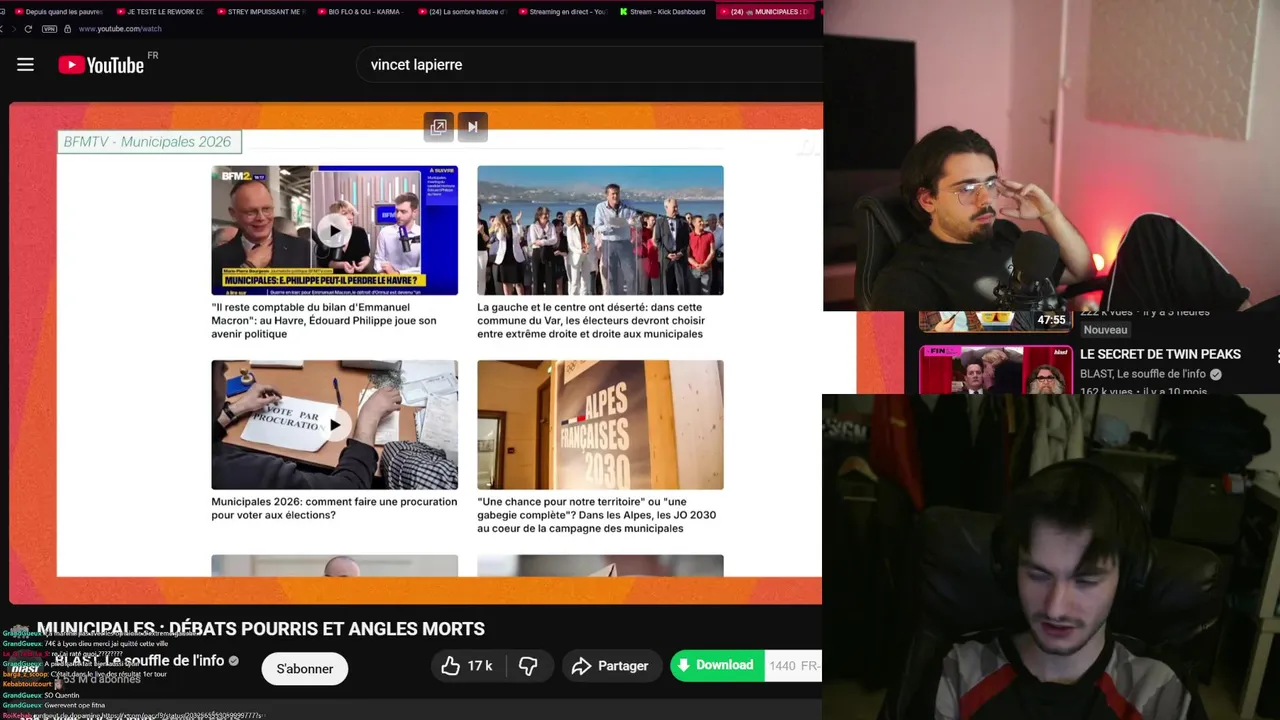1280x720 pixels.
Task: Open the Twin Peaks sidebar video thumbnail
Action: click(x=996, y=370)
